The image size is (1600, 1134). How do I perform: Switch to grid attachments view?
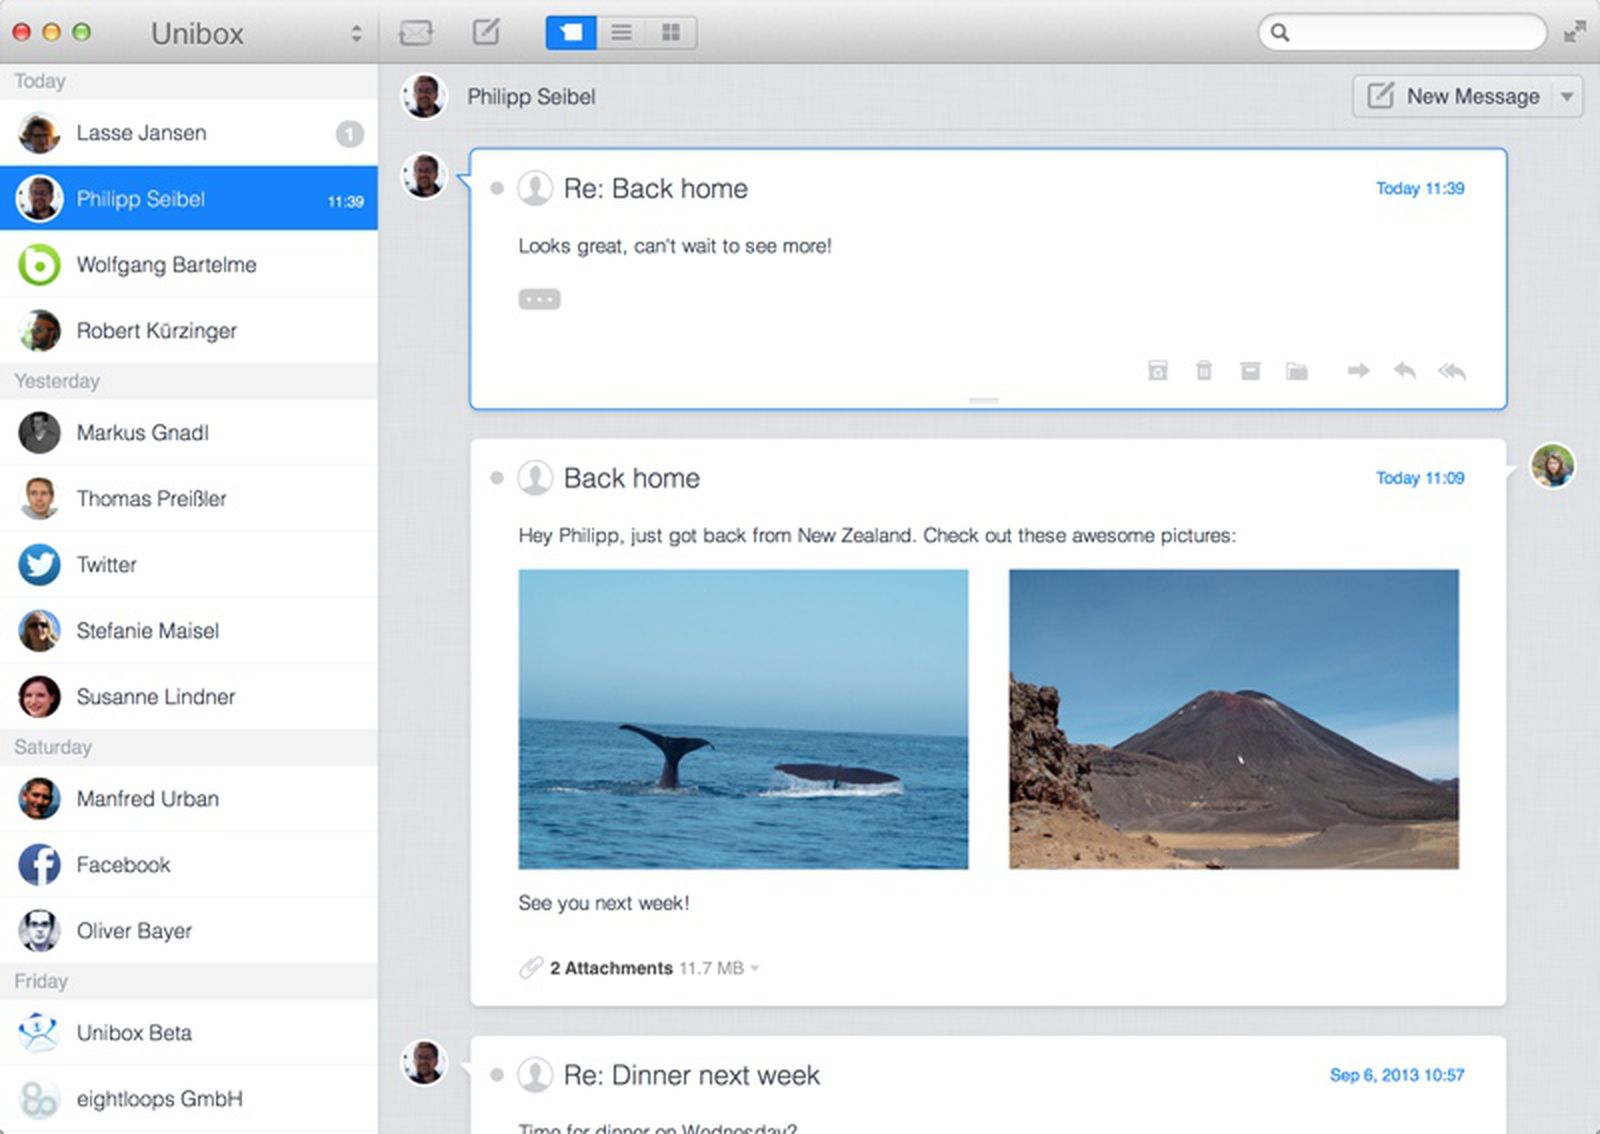[x=671, y=33]
